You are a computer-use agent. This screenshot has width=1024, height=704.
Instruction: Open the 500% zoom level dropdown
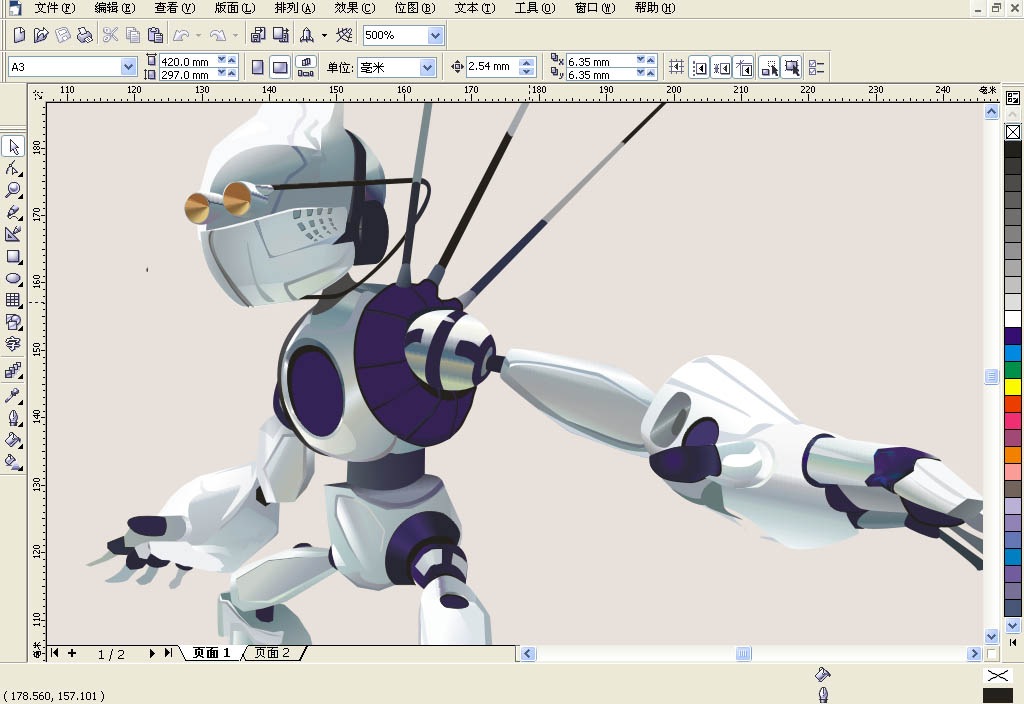[435, 36]
